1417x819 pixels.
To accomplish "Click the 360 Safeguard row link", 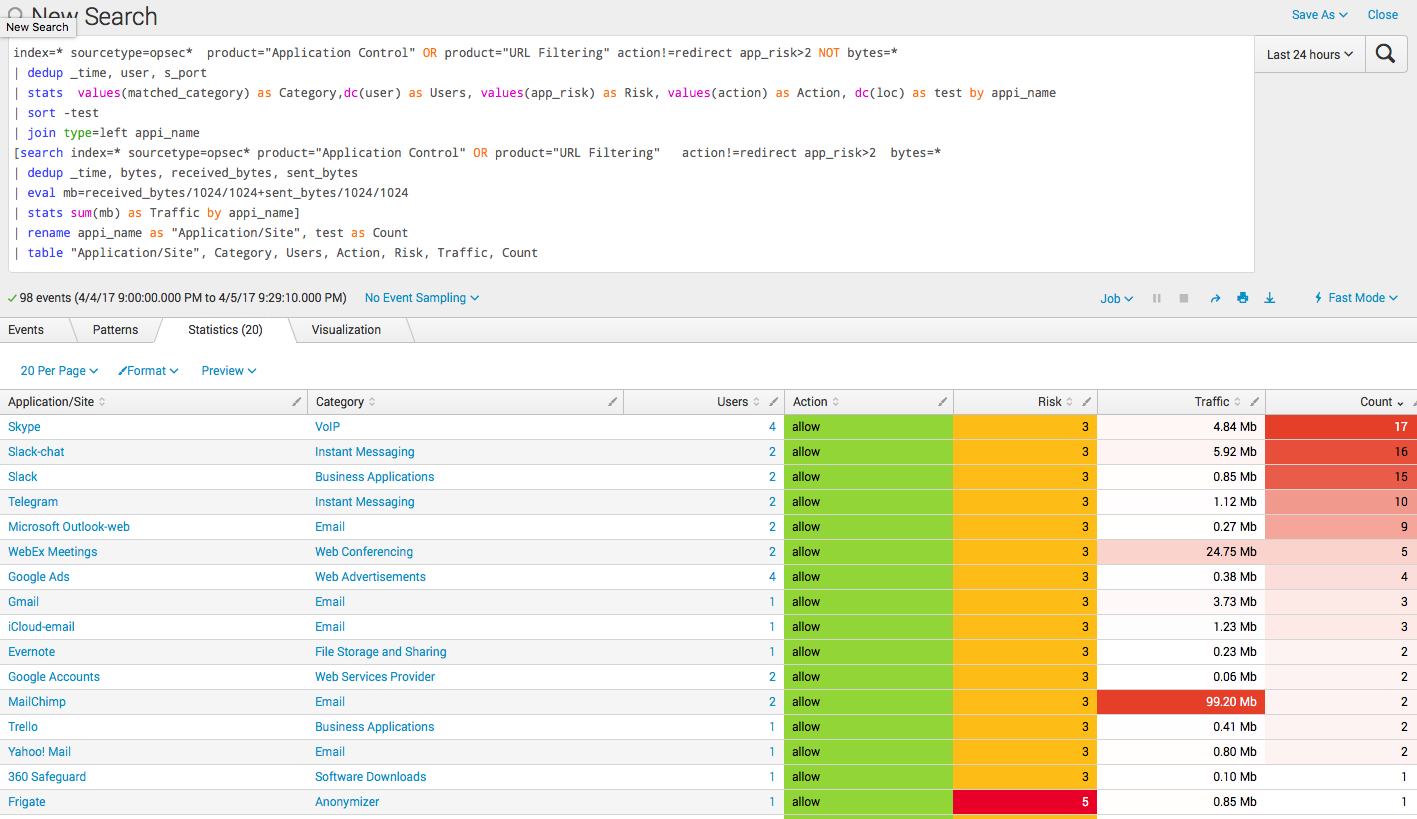I will [x=47, y=777].
